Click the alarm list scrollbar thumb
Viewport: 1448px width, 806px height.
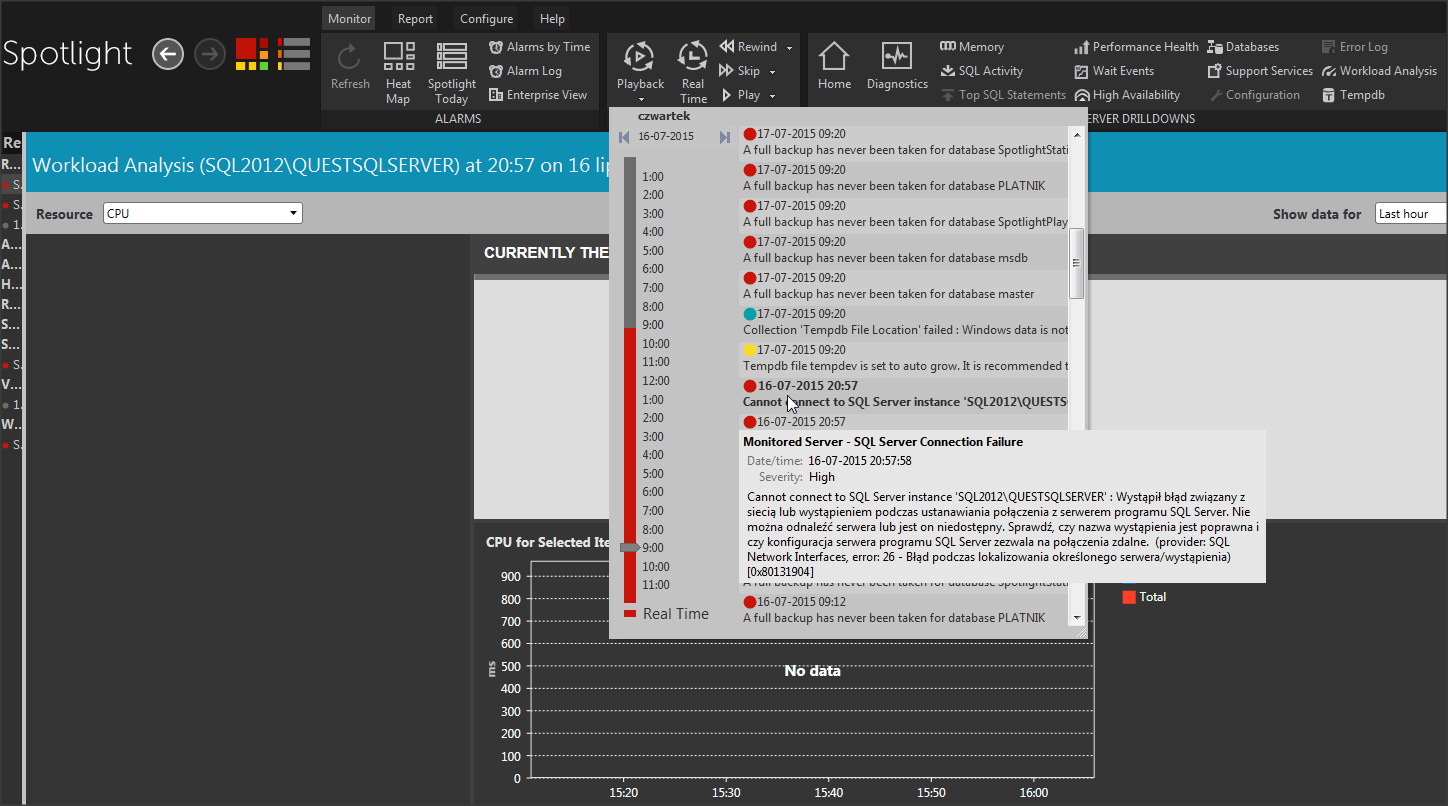pos(1077,263)
